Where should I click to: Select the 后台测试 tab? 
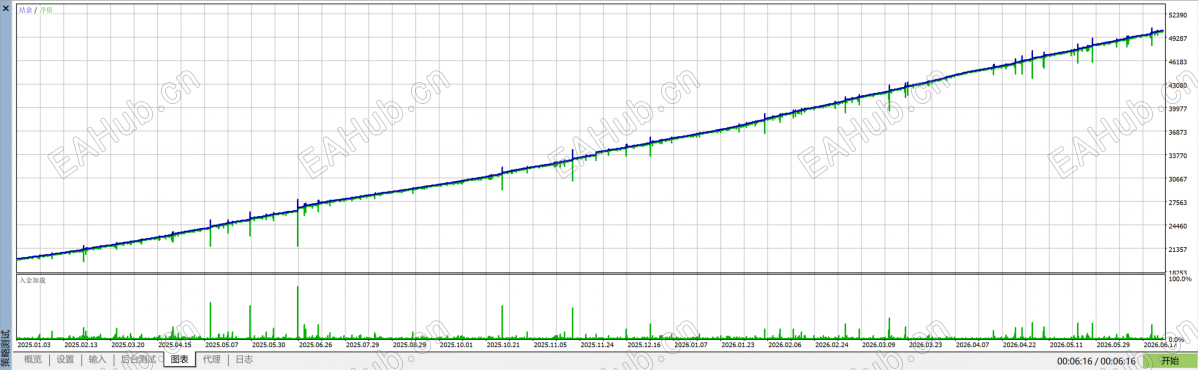[138, 359]
